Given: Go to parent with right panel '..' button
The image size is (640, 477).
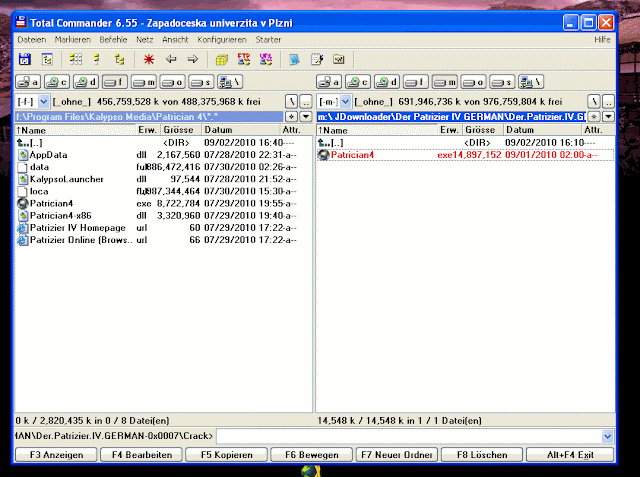Looking at the screenshot, I should (608, 102).
